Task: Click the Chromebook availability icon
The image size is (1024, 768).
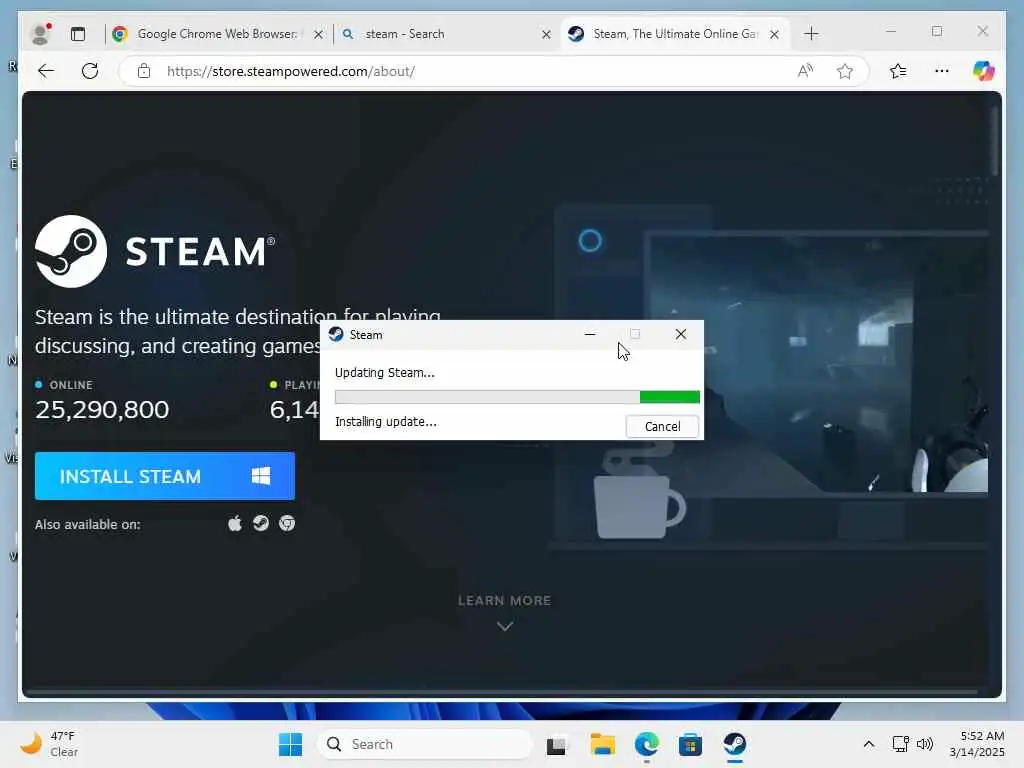Action: pos(287,523)
